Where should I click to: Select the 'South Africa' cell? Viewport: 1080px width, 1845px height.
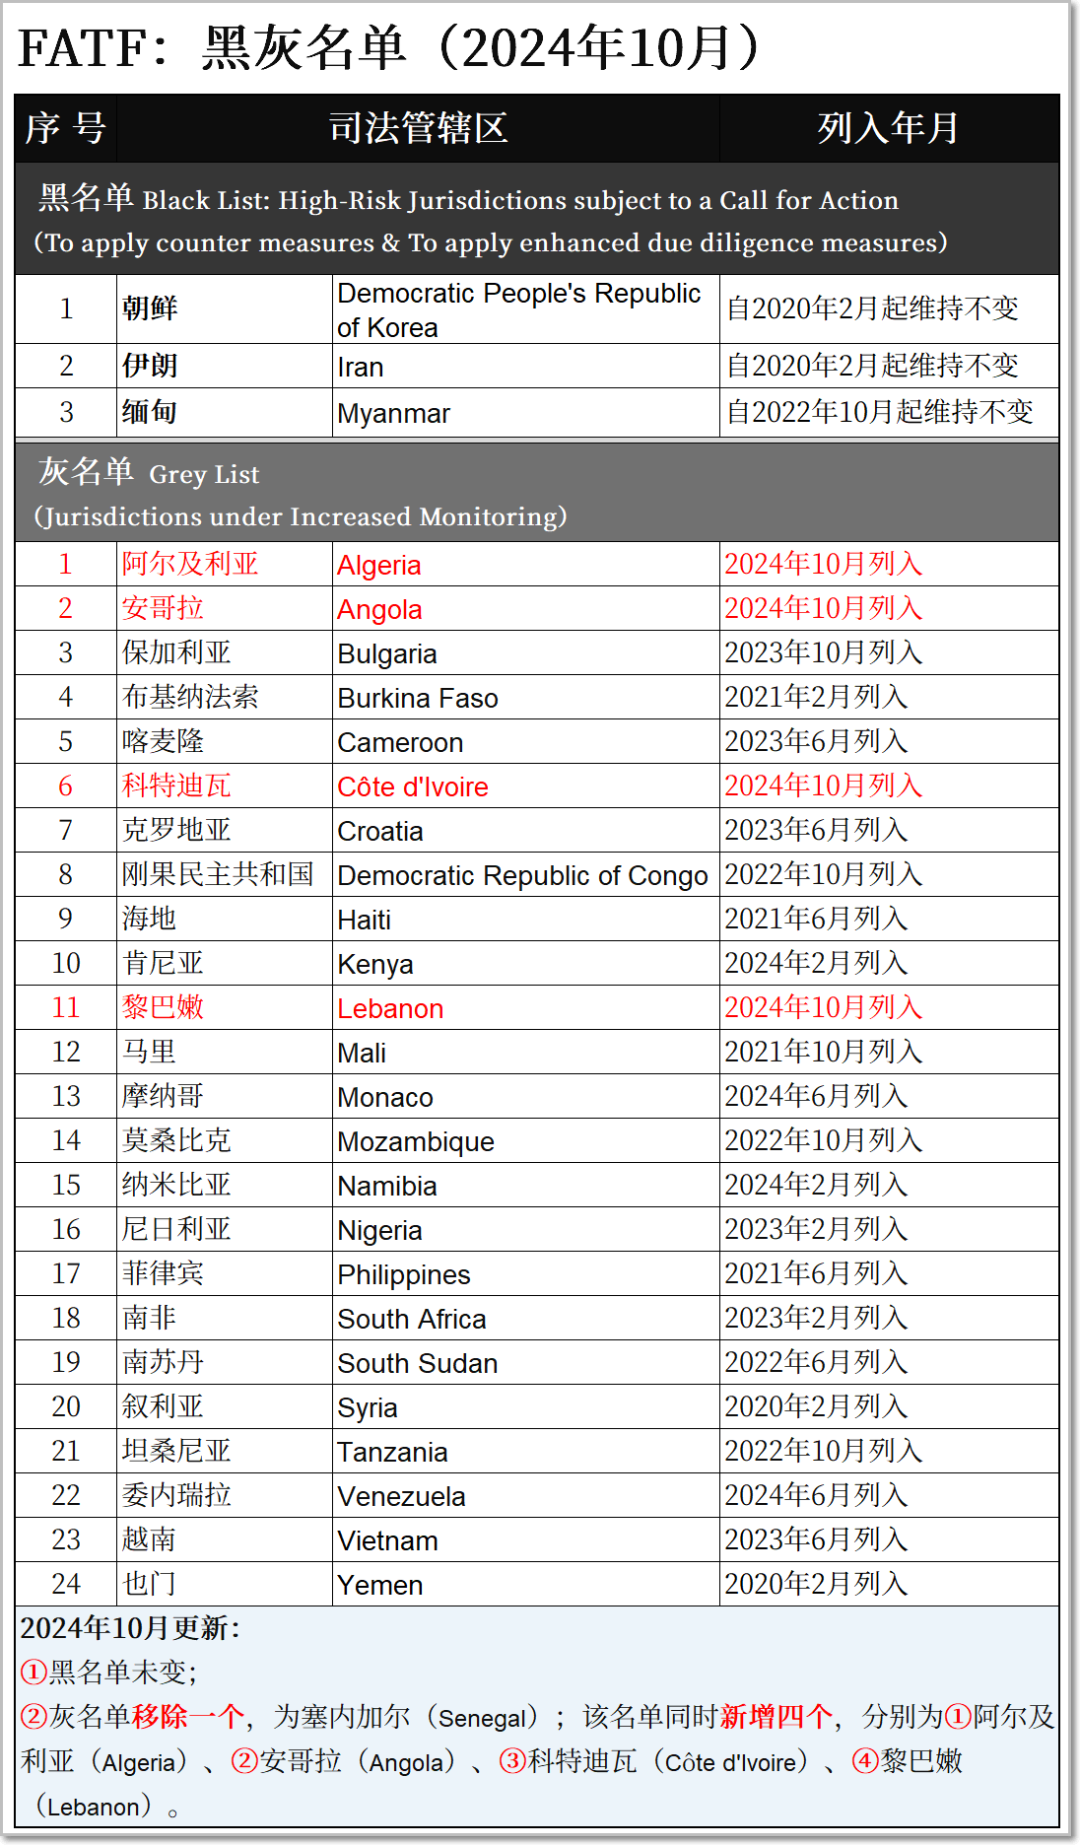click(x=526, y=1318)
